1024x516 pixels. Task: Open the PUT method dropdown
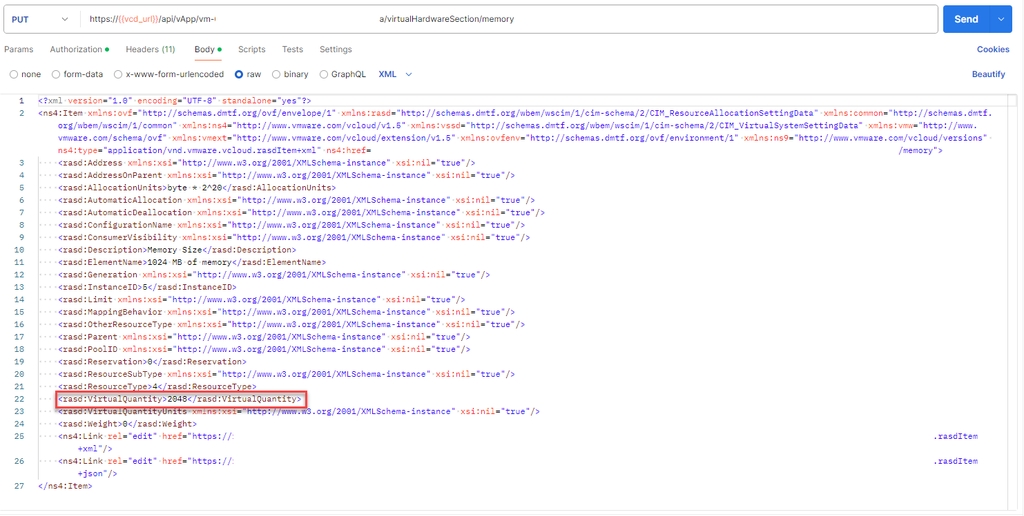point(40,19)
